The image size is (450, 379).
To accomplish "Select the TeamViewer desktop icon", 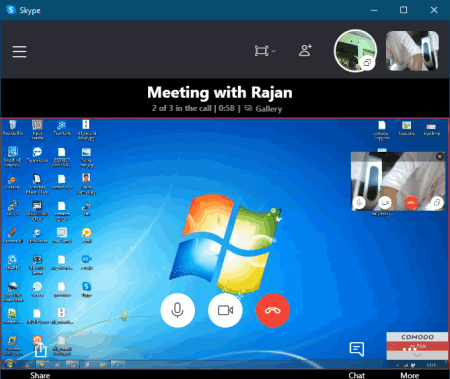I will (x=37, y=155).
